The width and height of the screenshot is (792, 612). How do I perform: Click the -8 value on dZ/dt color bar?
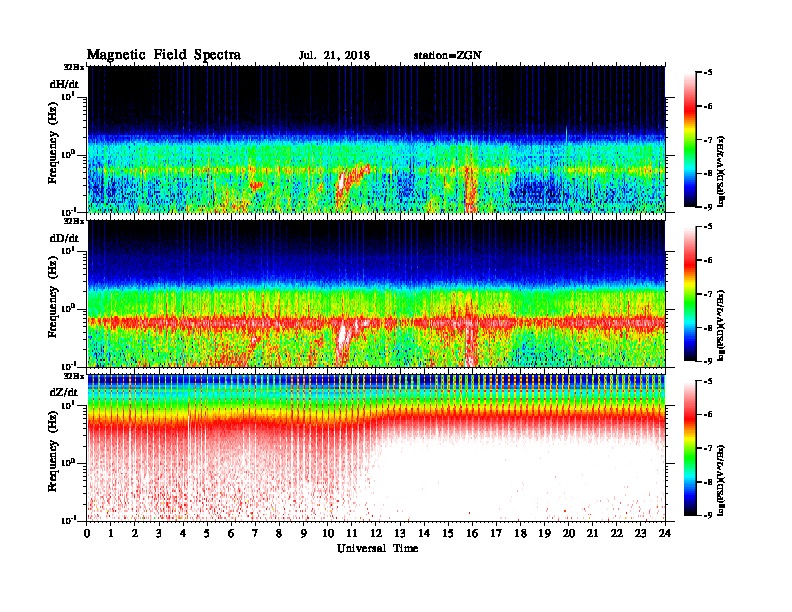tap(709, 482)
